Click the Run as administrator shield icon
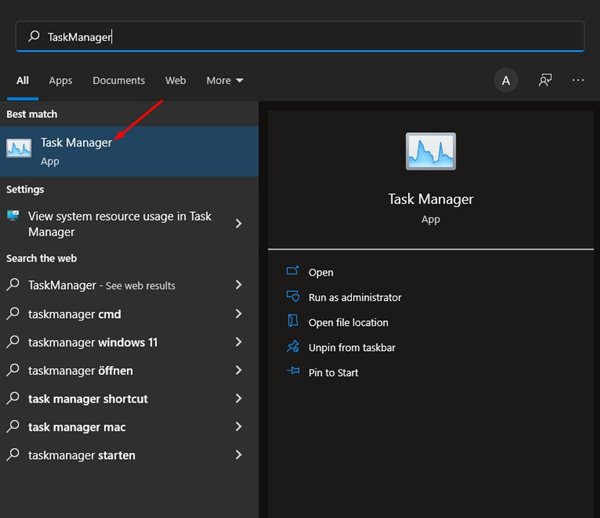Viewport: 600px width, 518px height. click(x=293, y=296)
